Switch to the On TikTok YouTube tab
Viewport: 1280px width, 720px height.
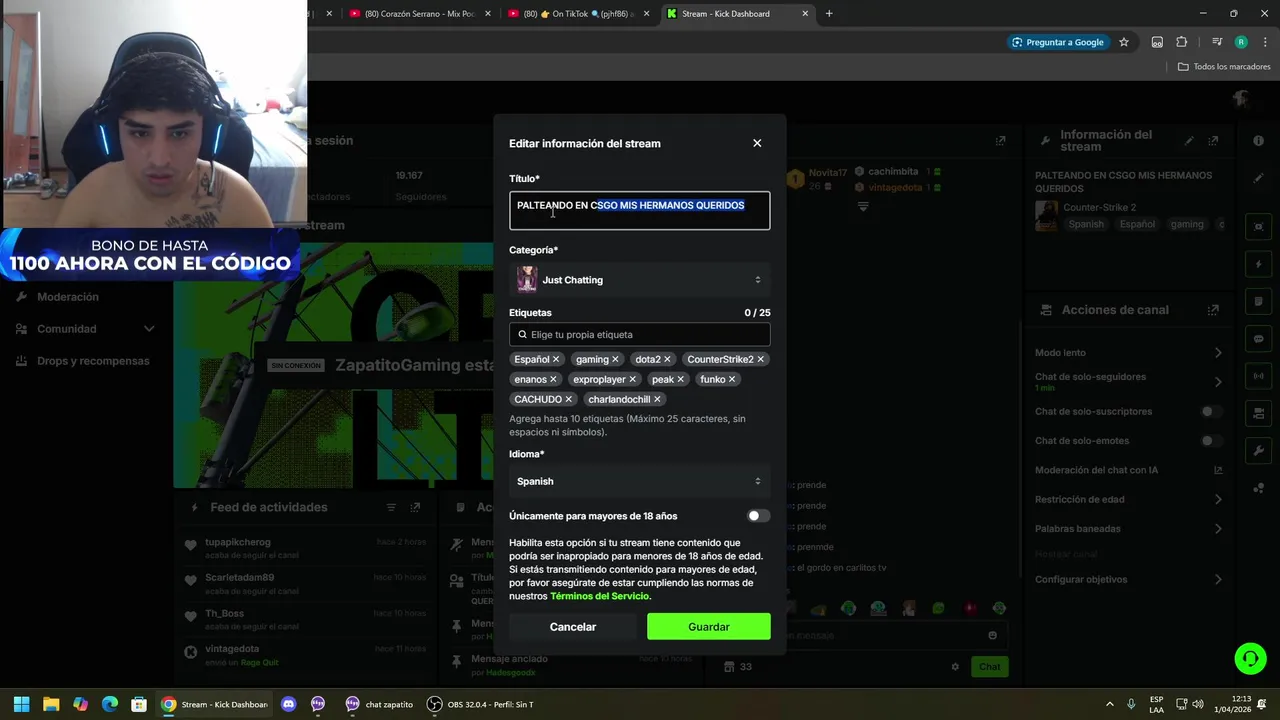(576, 14)
